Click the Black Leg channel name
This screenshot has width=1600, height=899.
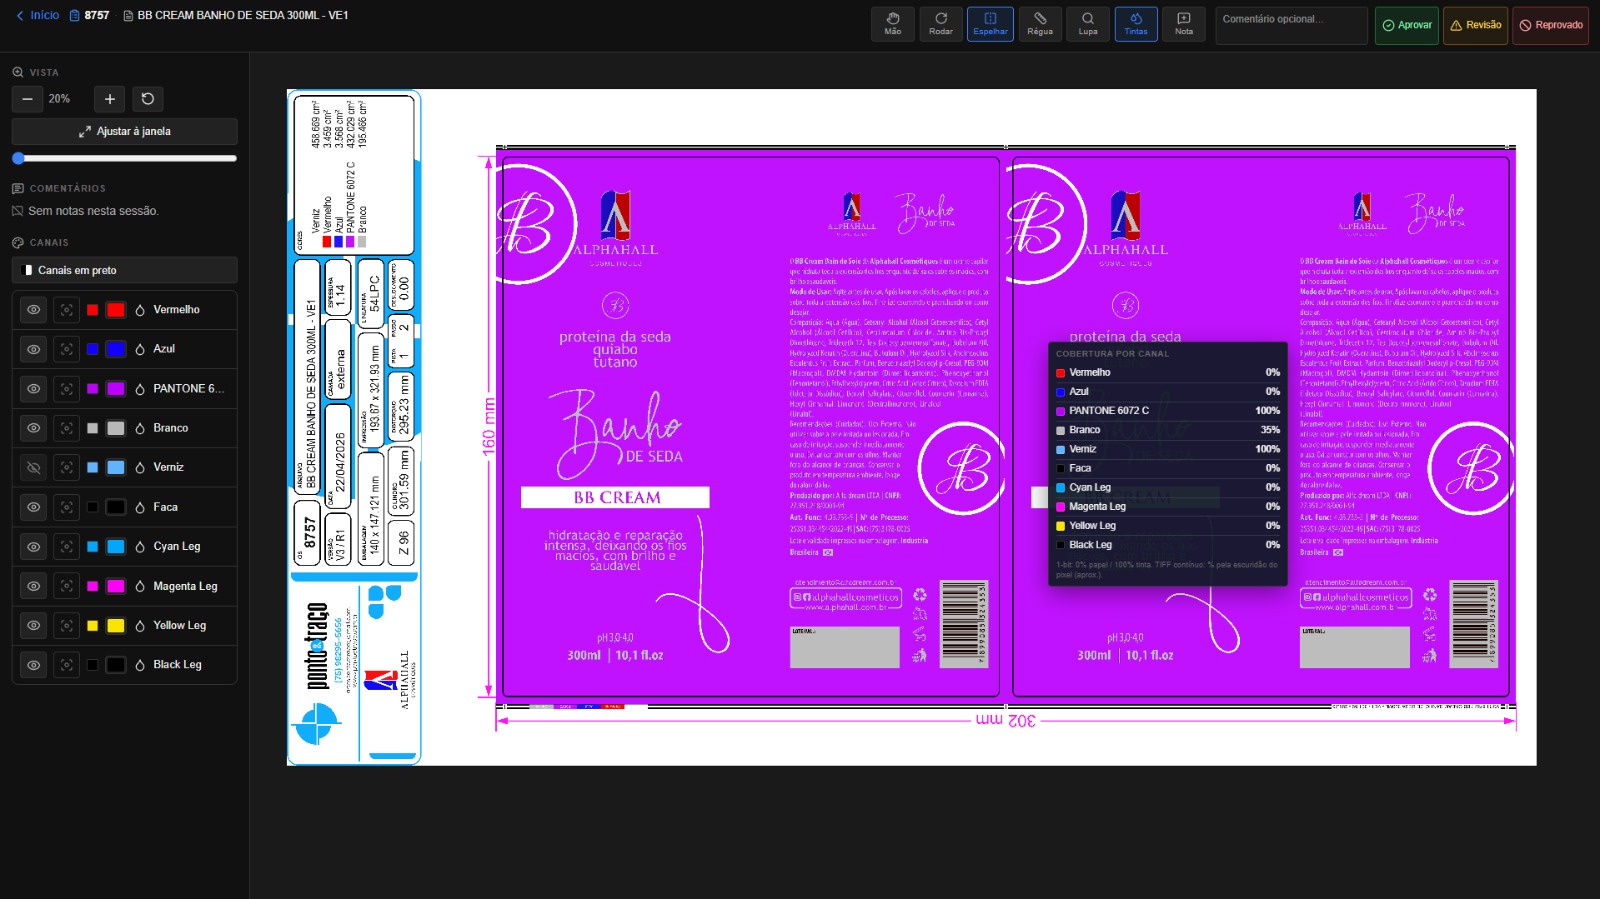tap(177, 665)
